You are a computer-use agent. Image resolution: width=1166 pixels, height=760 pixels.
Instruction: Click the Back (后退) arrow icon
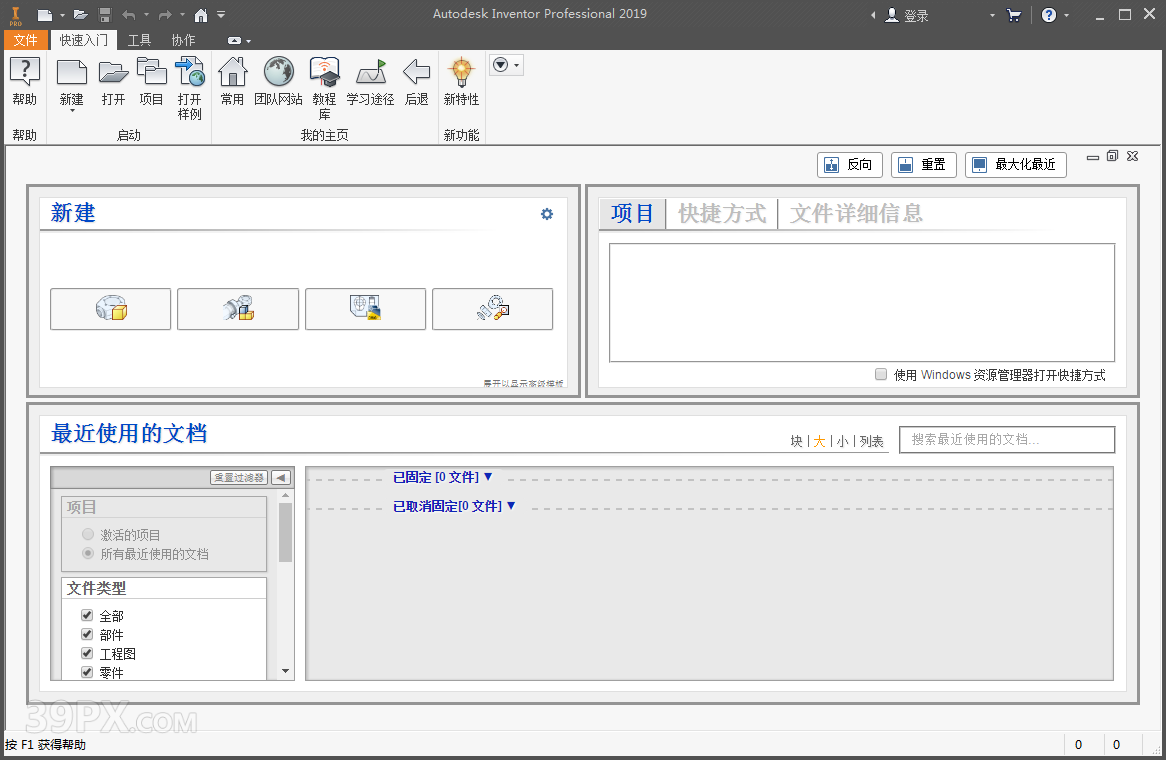(x=416, y=73)
